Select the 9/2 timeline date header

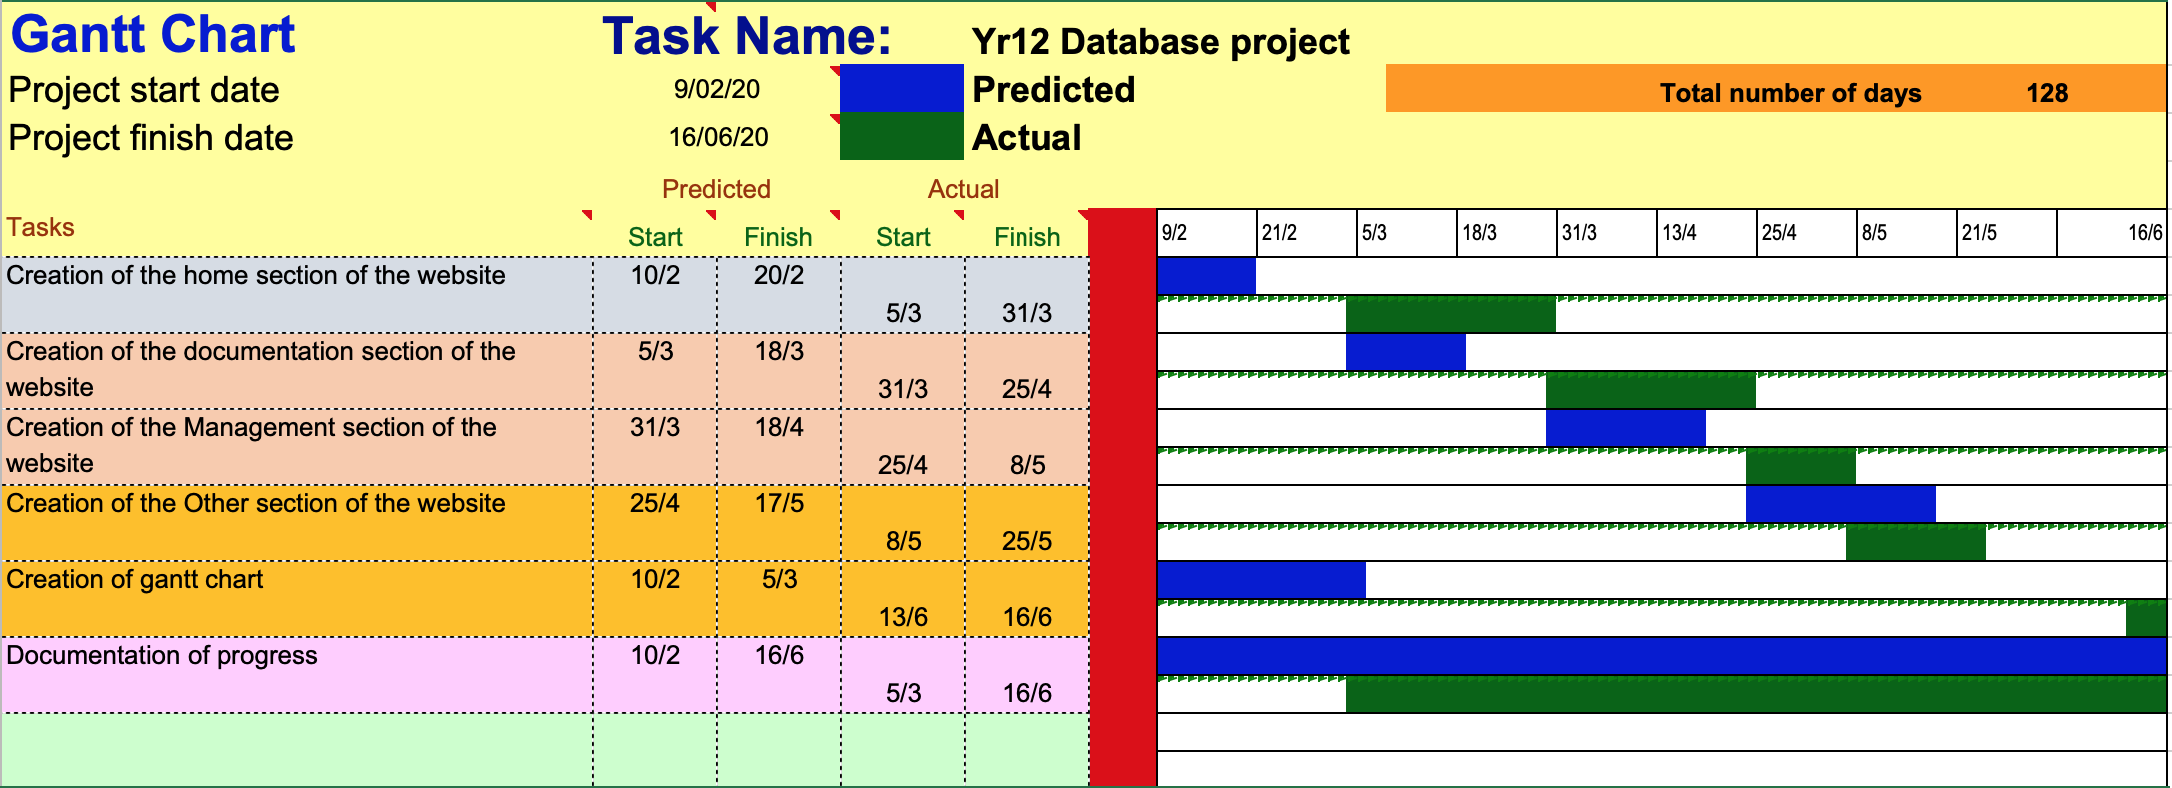pyautogui.click(x=1207, y=233)
